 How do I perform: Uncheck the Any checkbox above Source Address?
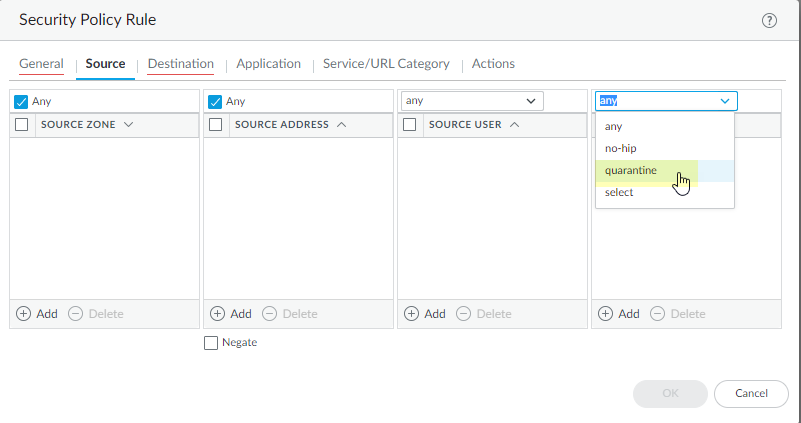[x=215, y=101]
